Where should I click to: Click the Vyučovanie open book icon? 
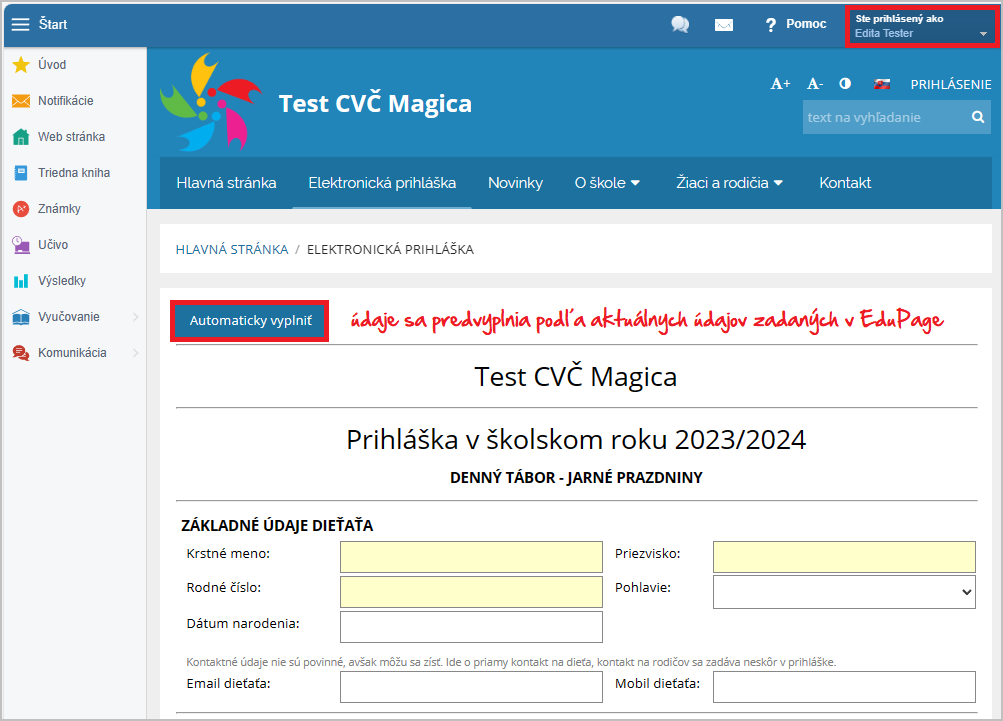[21, 317]
